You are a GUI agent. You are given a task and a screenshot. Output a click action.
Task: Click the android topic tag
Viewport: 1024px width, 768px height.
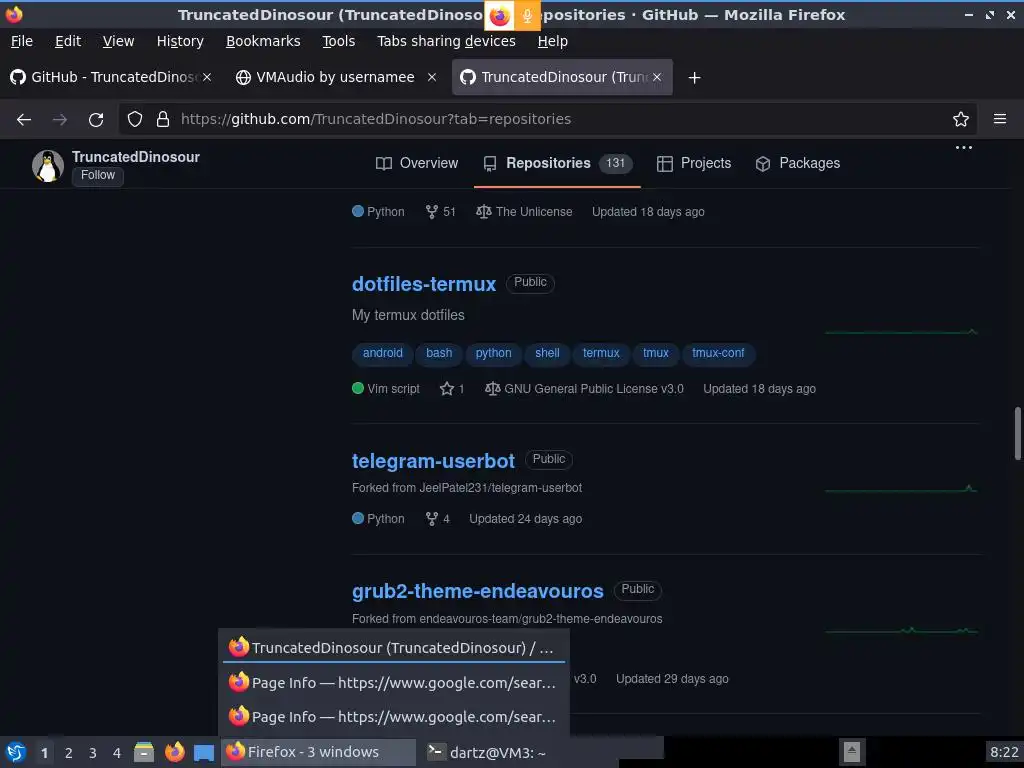point(383,353)
